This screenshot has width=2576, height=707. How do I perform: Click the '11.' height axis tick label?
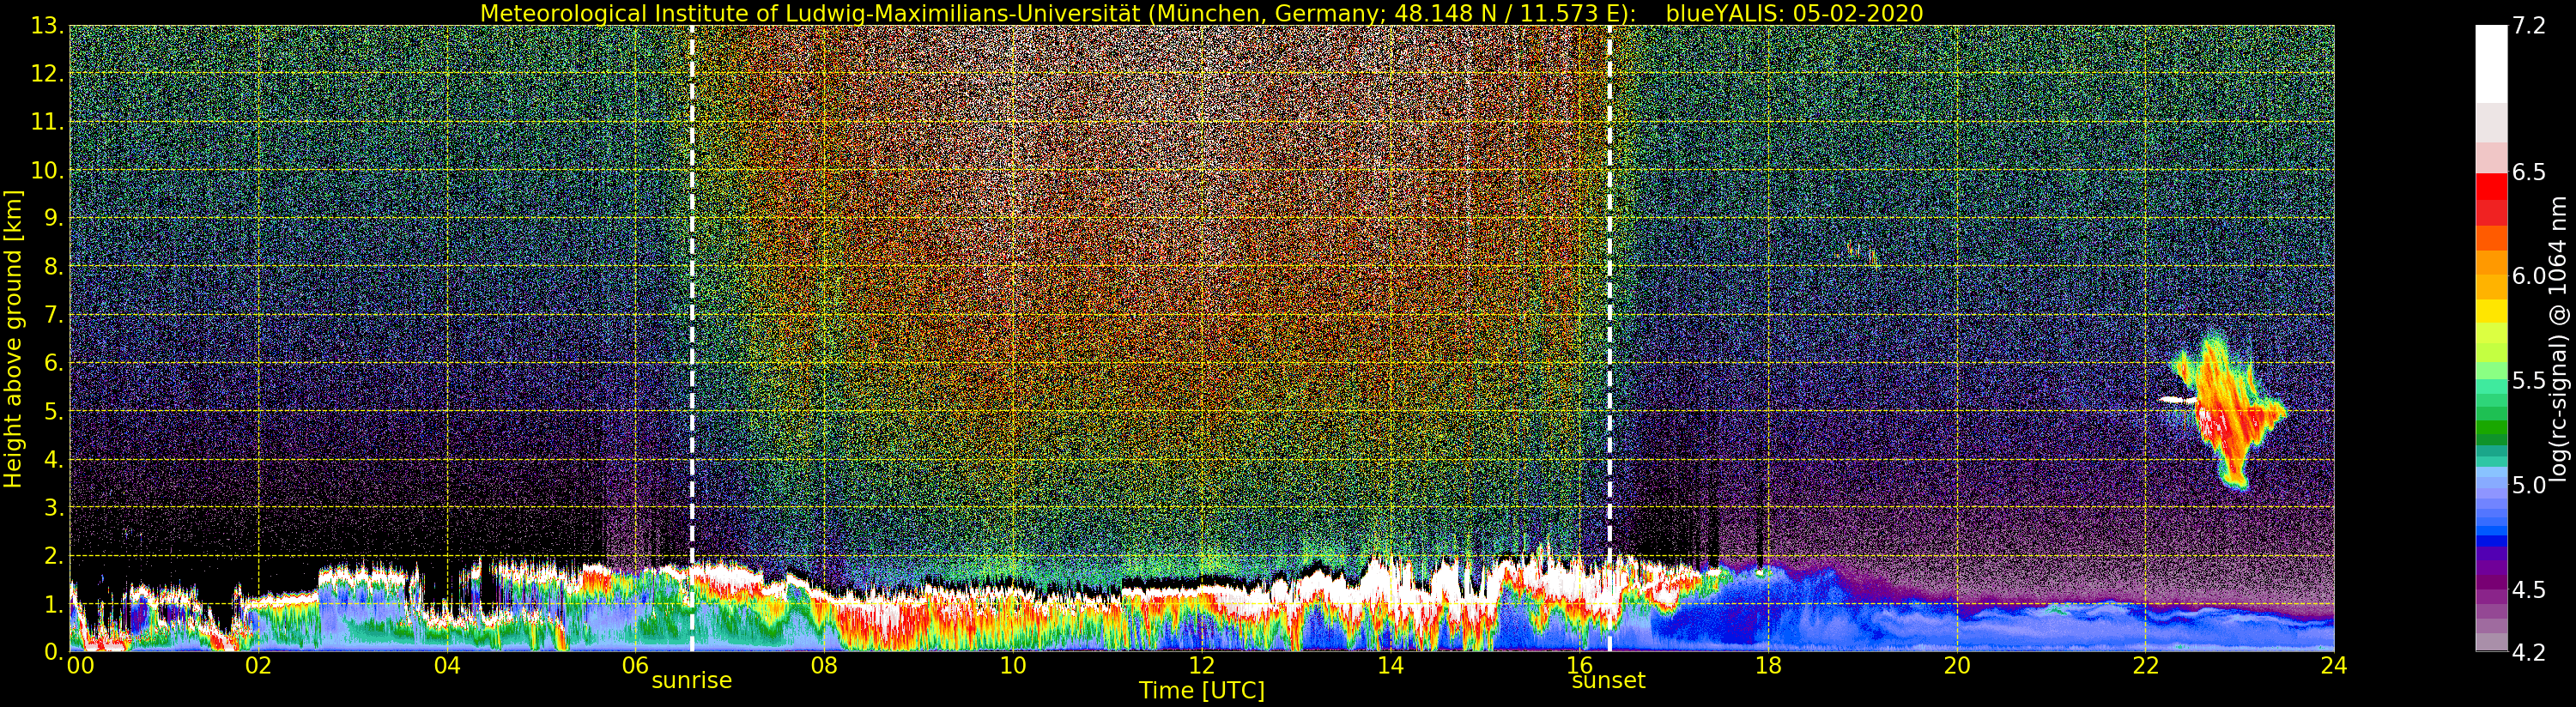pos(47,122)
